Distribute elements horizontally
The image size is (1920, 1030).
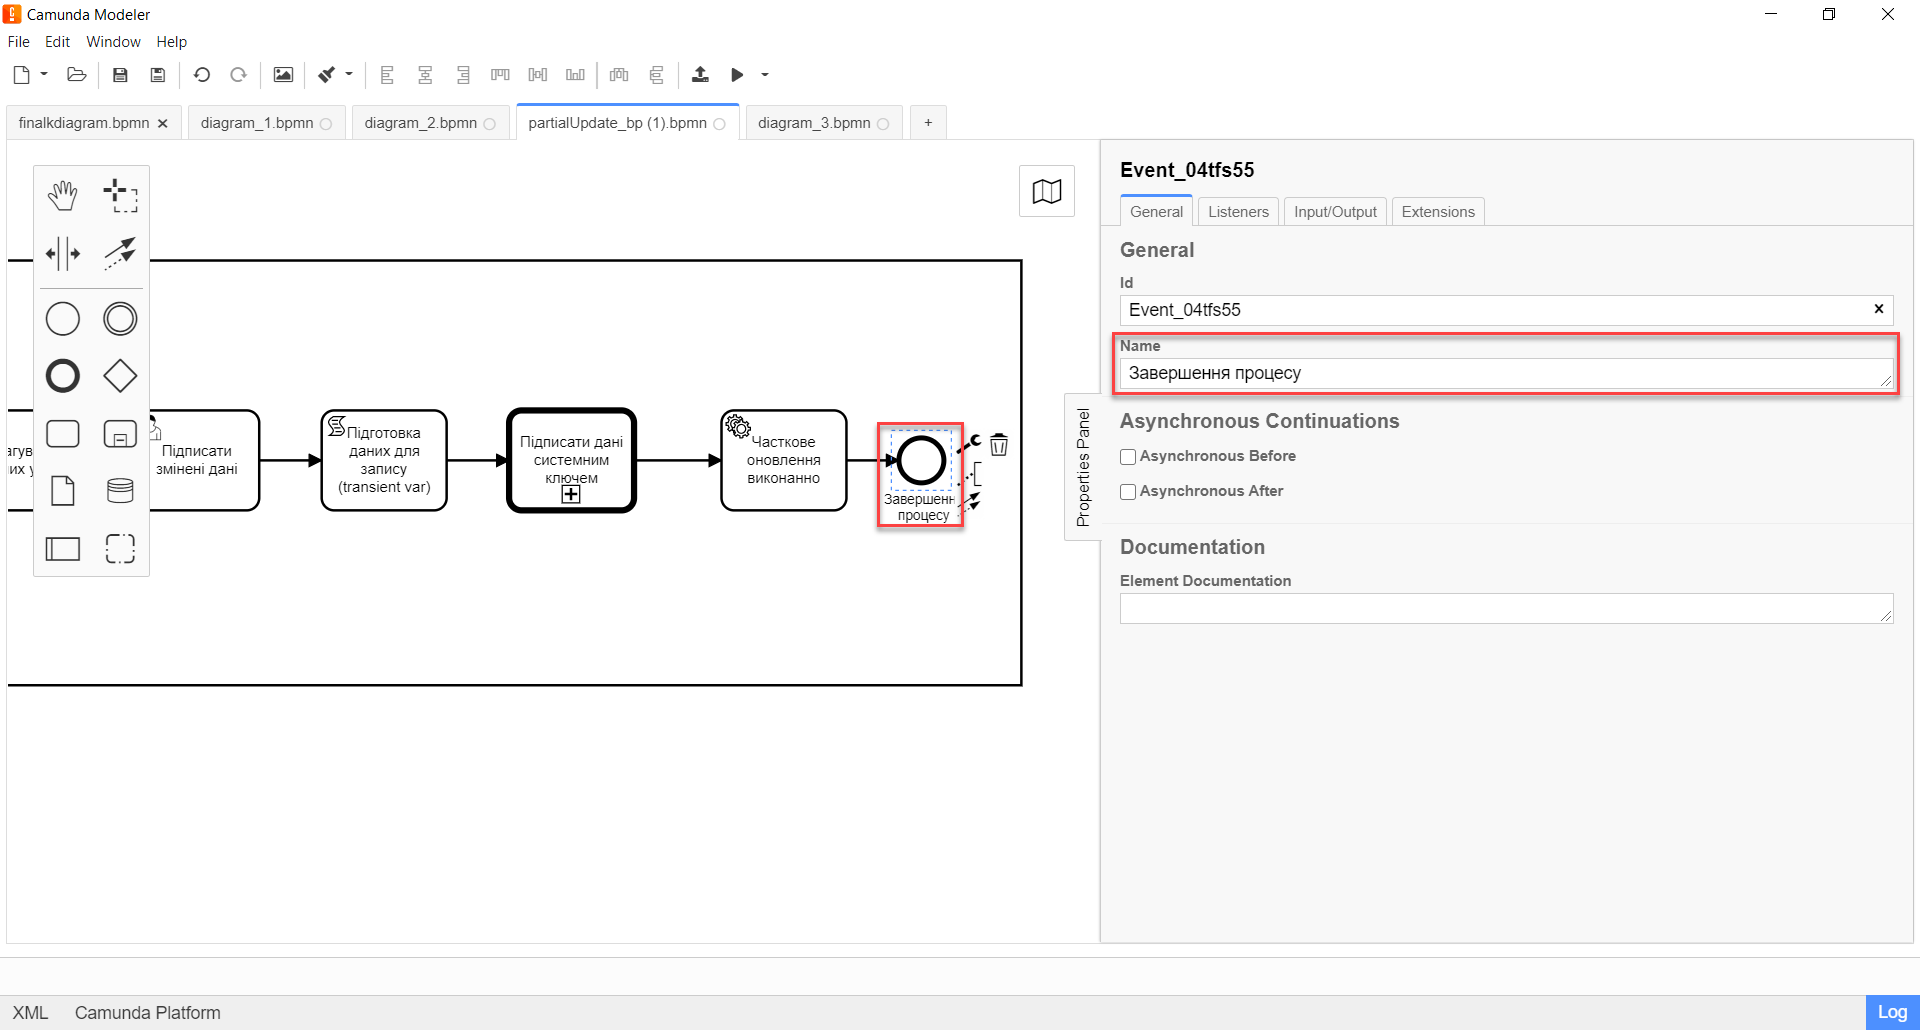pyautogui.click(x=619, y=74)
